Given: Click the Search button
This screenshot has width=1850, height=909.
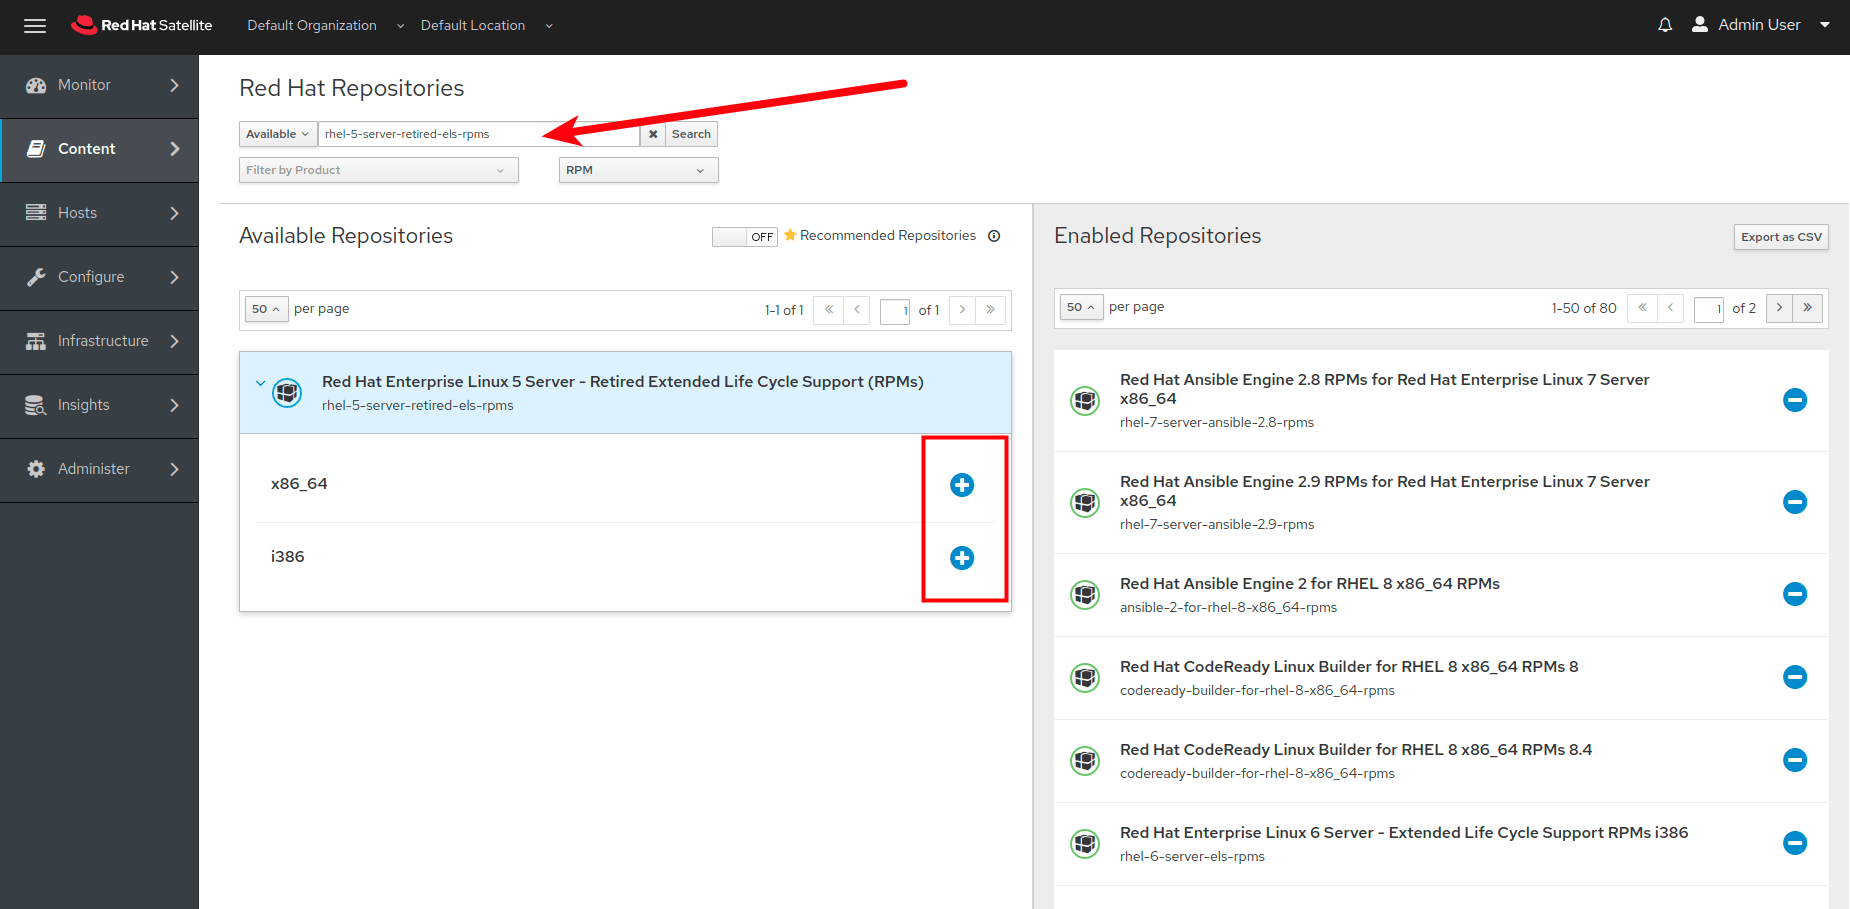Looking at the screenshot, I should pos(690,133).
